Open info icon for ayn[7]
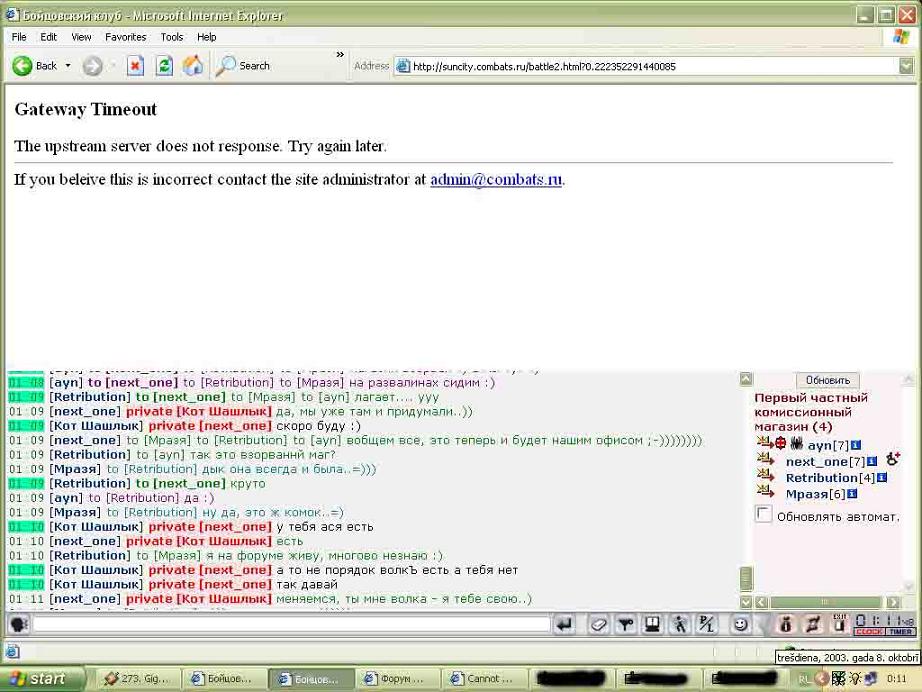 point(856,446)
